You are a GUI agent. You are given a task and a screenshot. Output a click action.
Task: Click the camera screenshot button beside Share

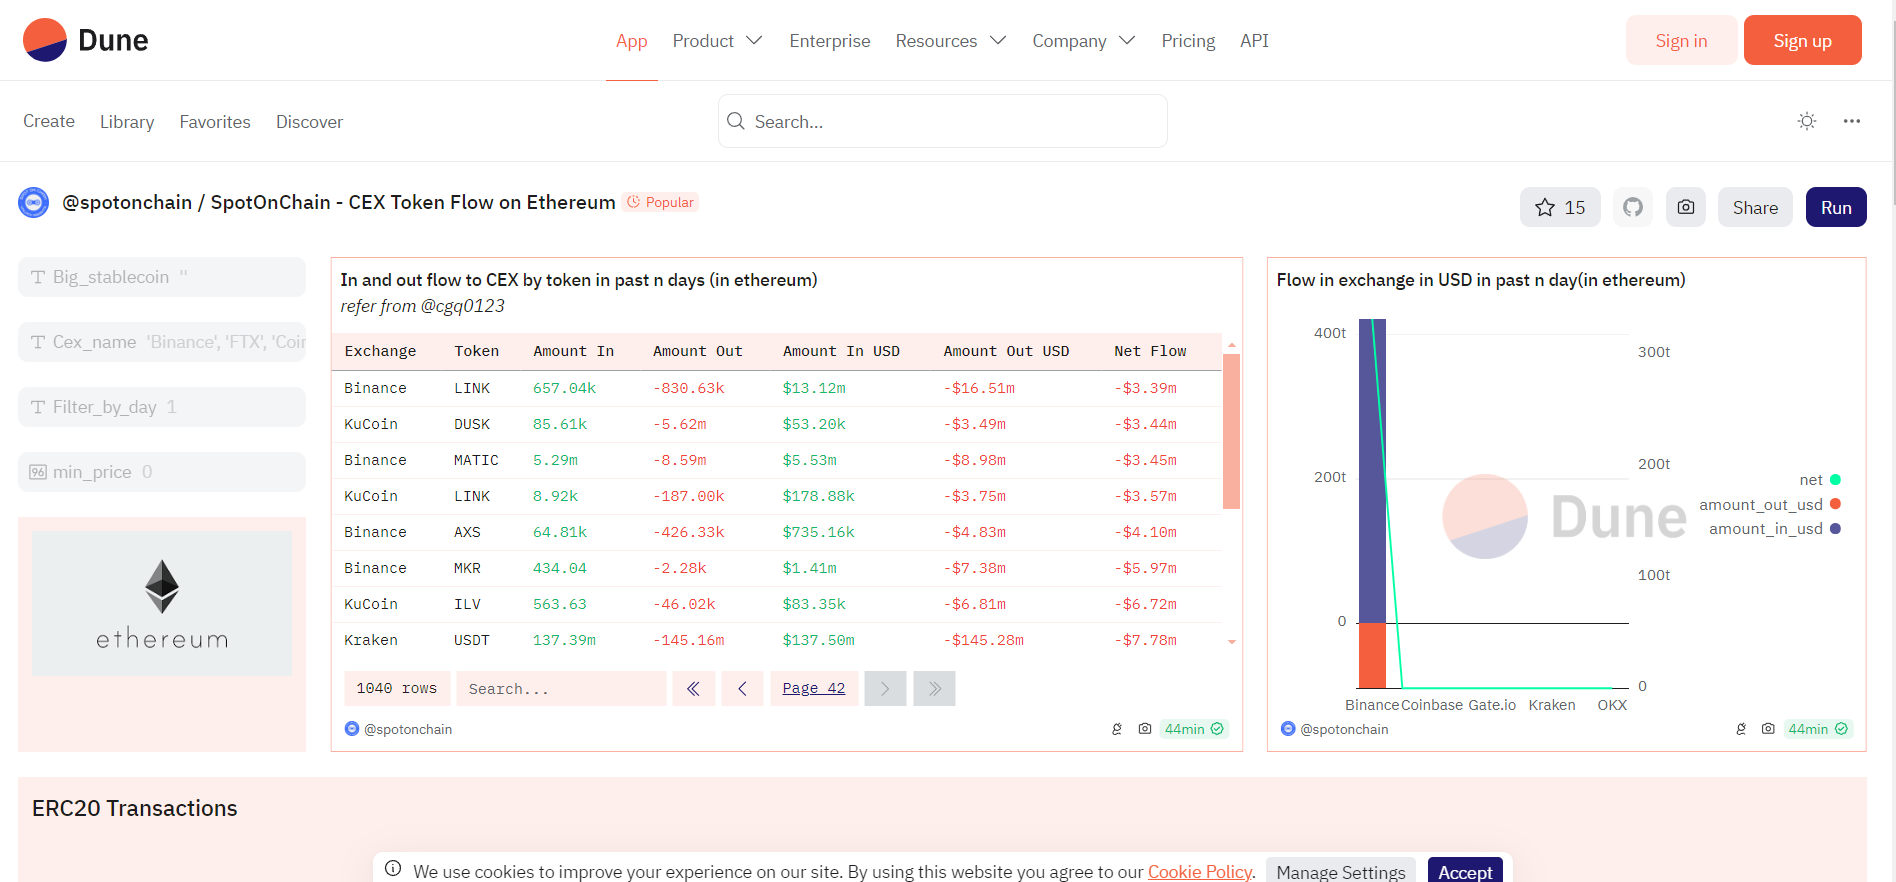[1686, 207]
